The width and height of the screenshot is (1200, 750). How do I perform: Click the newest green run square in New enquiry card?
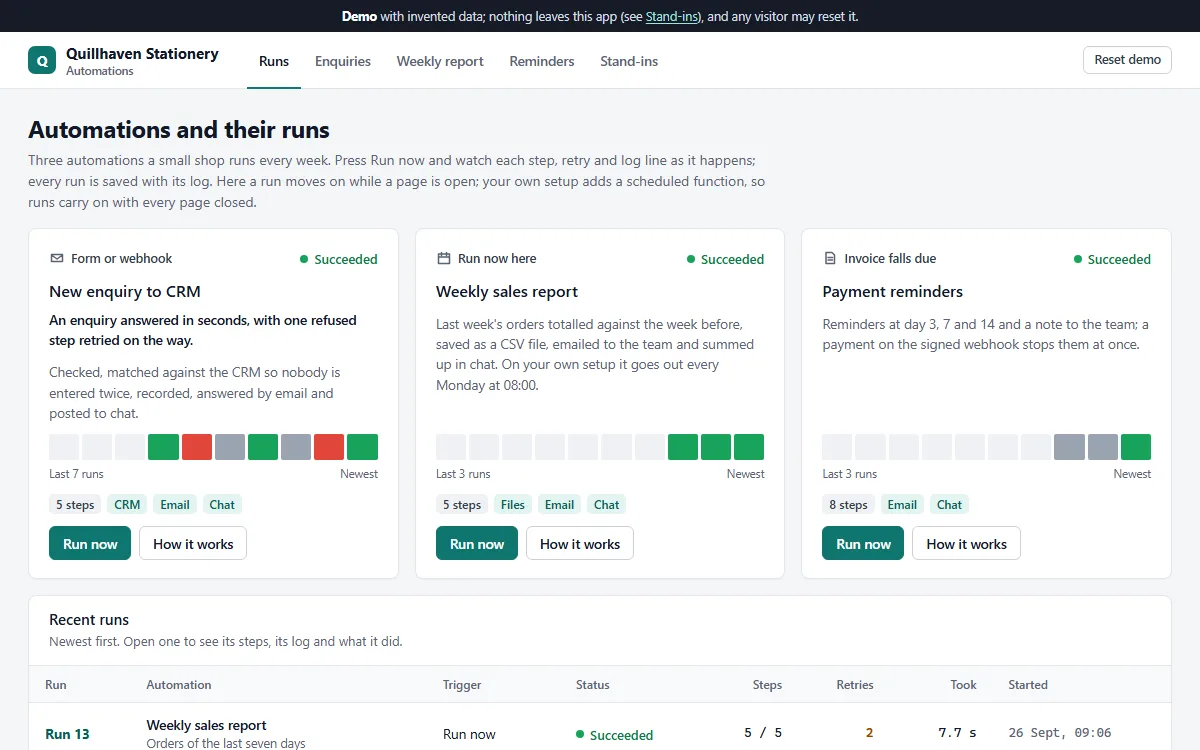[362, 447]
